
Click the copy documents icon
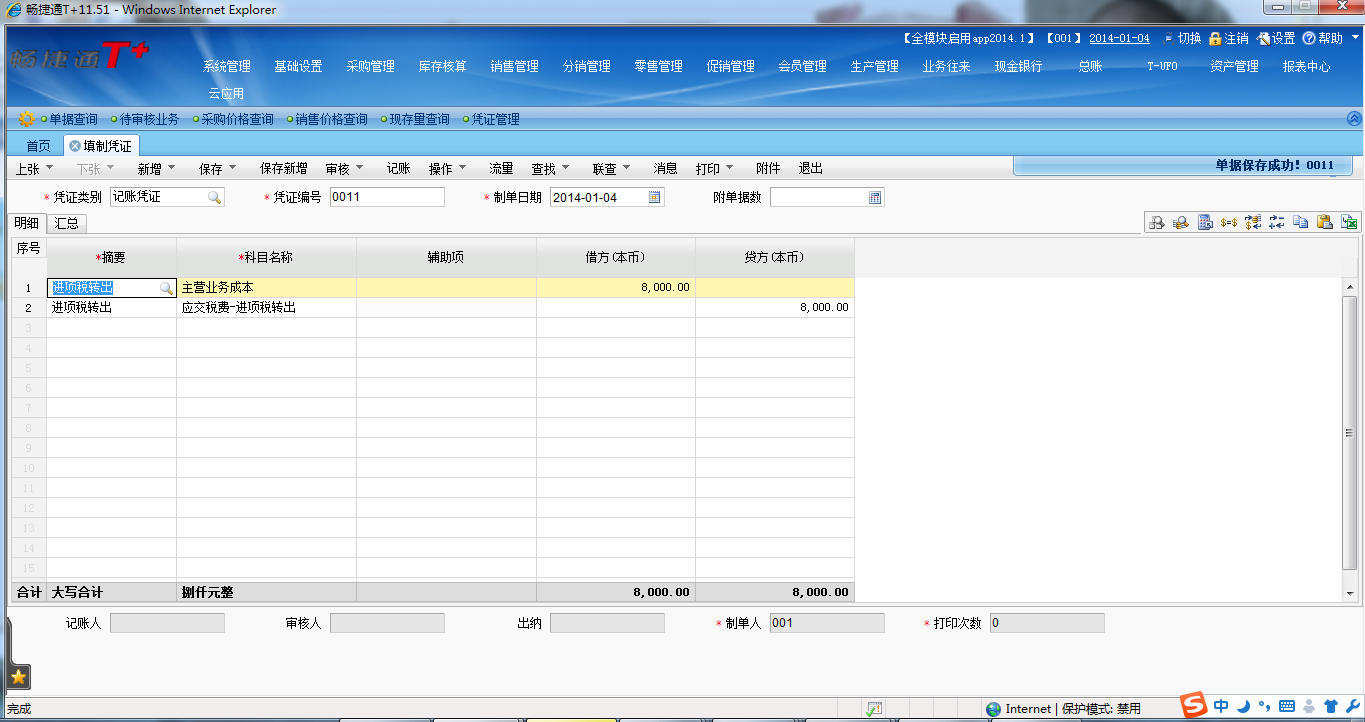[1301, 223]
